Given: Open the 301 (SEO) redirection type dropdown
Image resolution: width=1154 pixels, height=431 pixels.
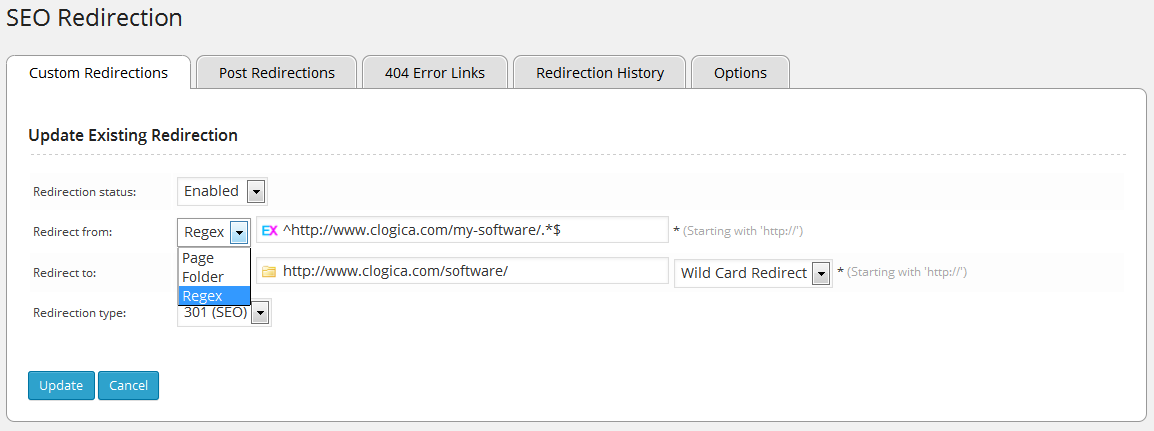Looking at the screenshot, I should [224, 313].
